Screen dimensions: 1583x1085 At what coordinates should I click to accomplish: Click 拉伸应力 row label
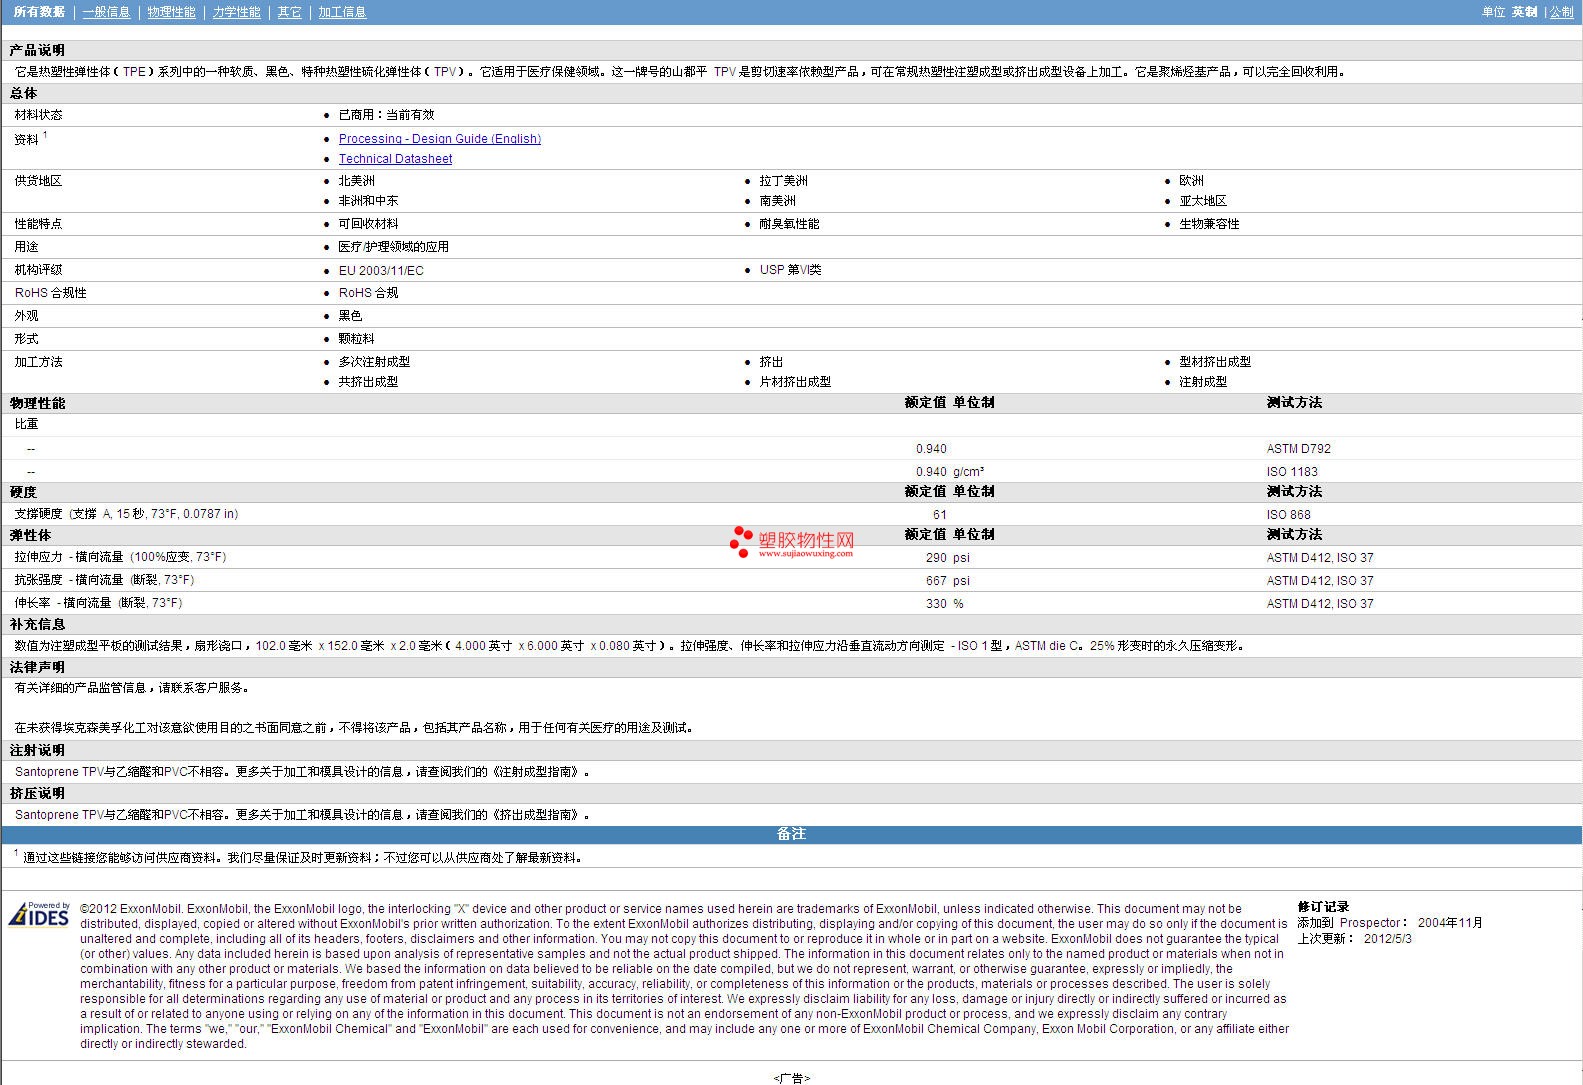pyautogui.click(x=120, y=557)
